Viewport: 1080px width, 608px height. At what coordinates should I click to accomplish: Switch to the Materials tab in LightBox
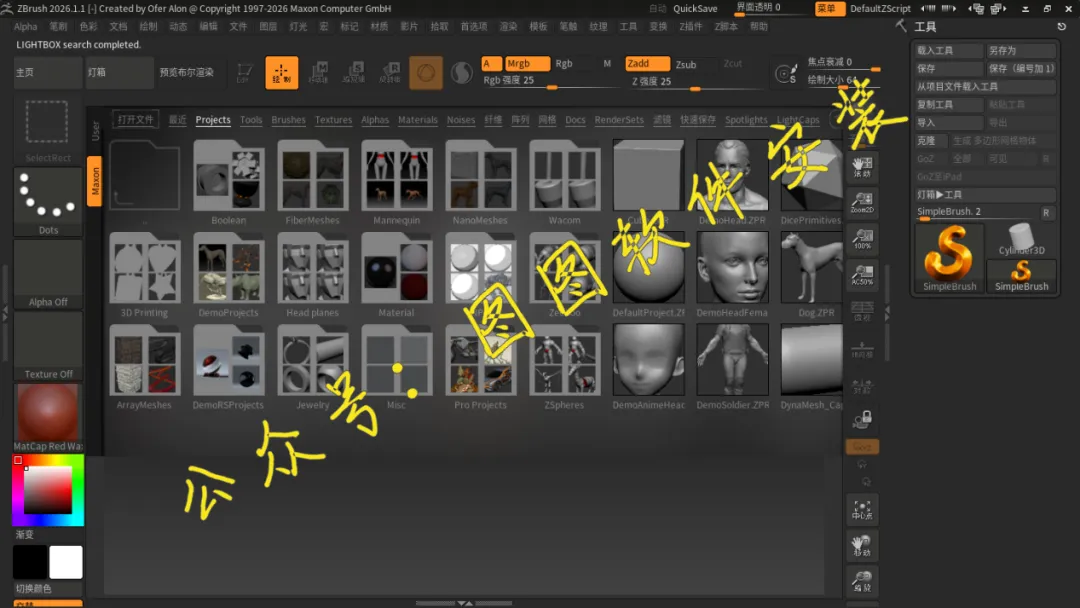pyautogui.click(x=417, y=120)
